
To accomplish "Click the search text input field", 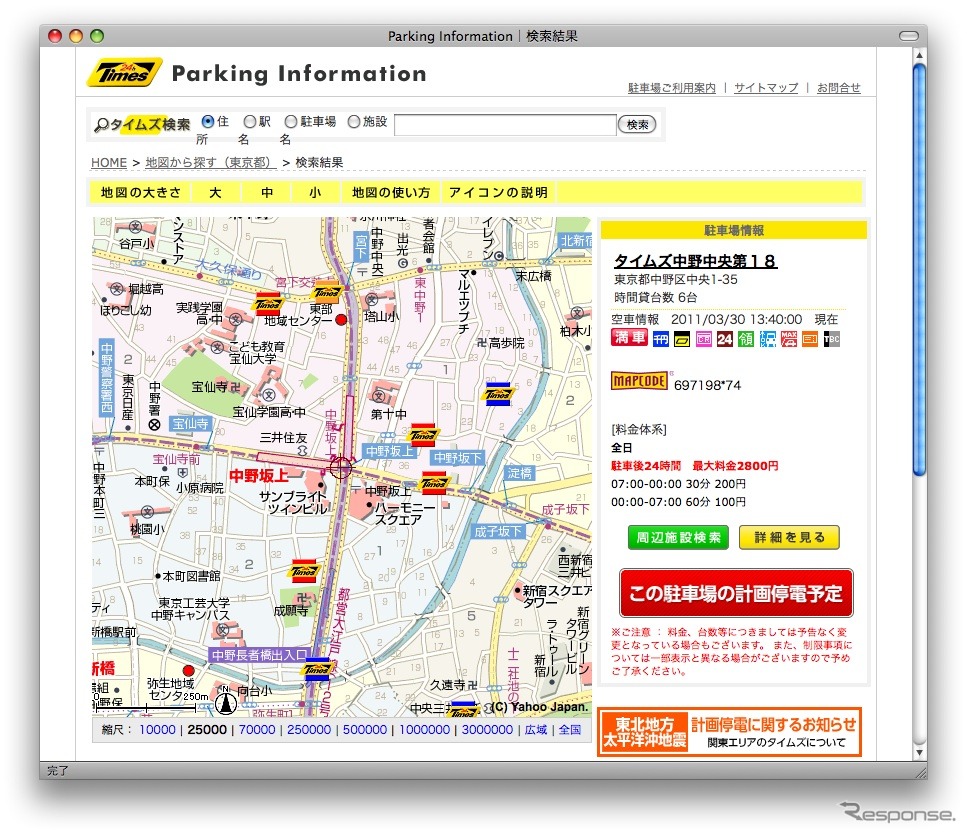I will pos(505,125).
